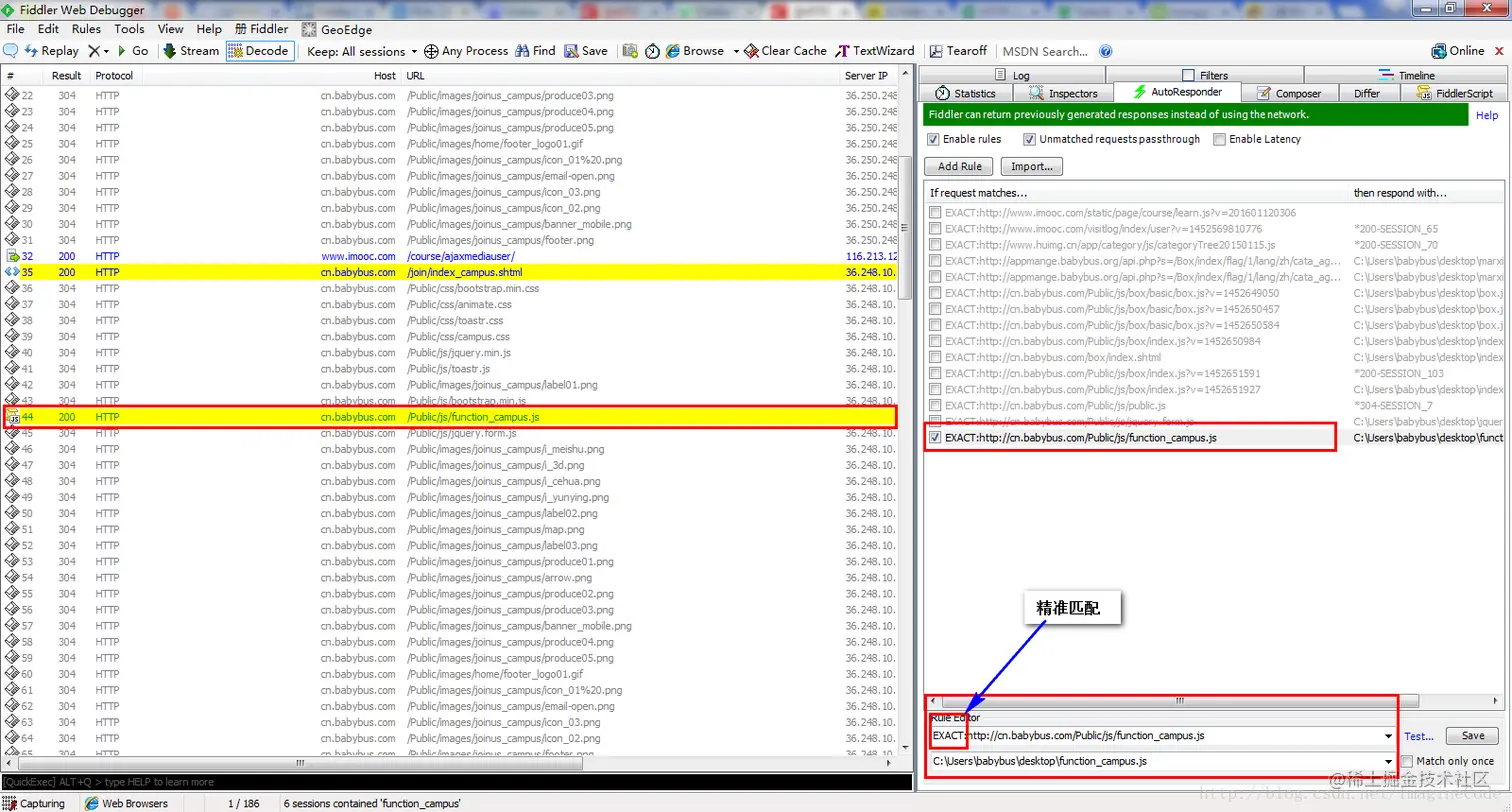This screenshot has width=1512, height=812.
Task: Switch to the Filters tab
Action: [x=1205, y=75]
